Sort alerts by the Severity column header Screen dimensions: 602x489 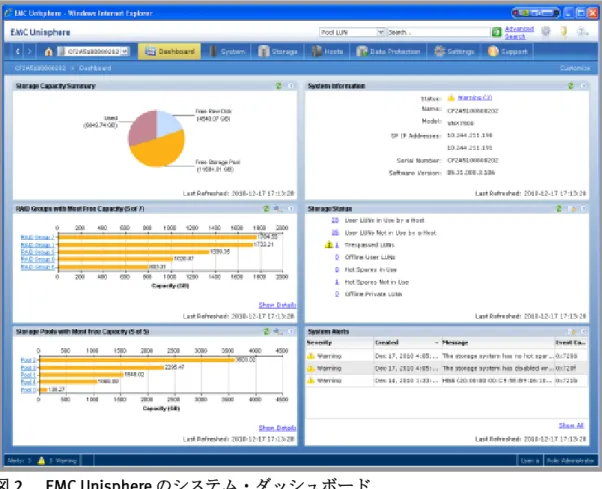point(339,342)
